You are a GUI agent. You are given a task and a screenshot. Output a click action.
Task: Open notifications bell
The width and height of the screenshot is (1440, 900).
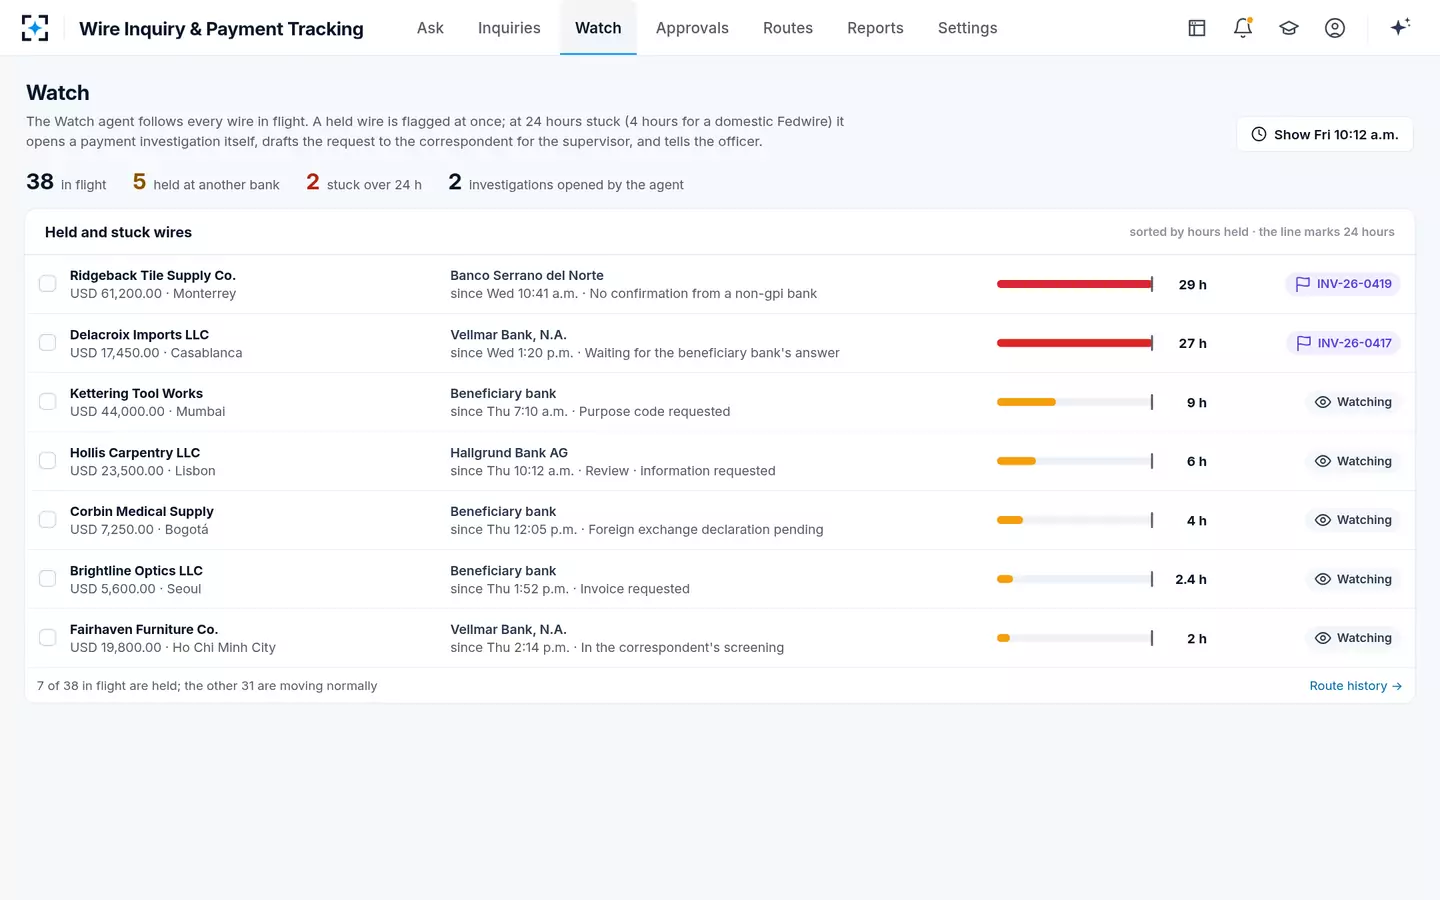1243,28
